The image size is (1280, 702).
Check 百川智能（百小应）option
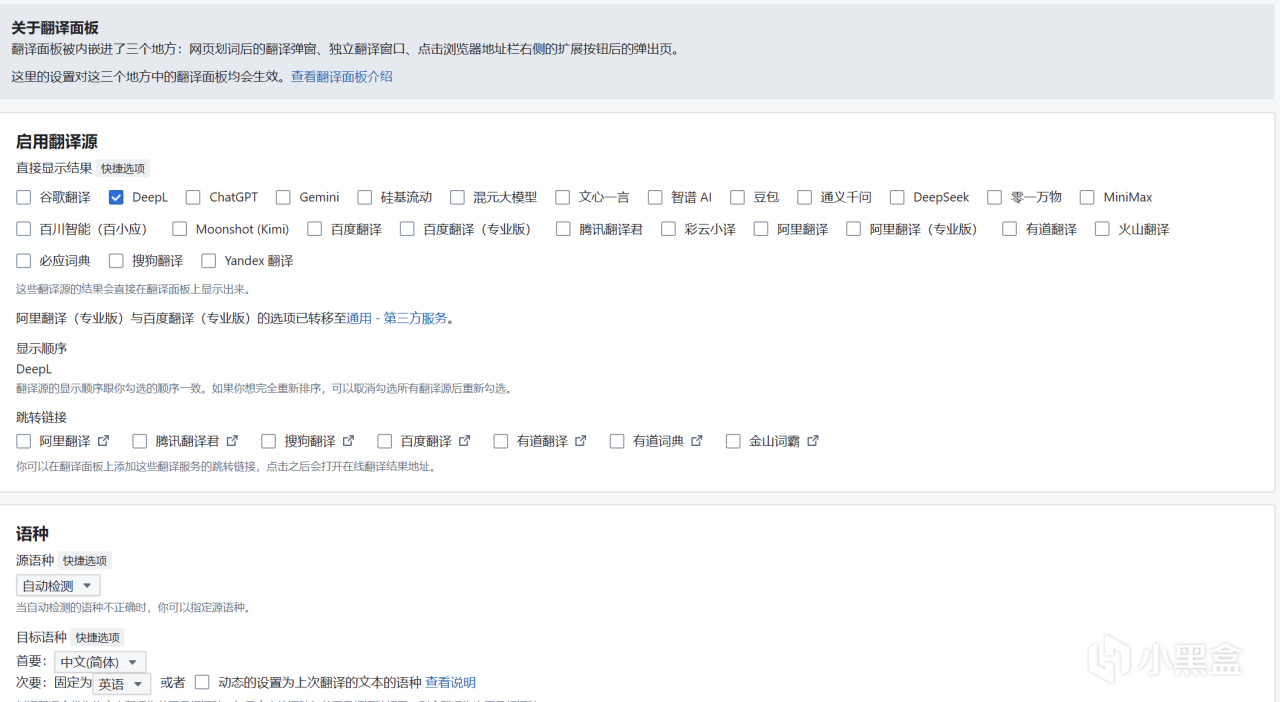pyautogui.click(x=24, y=229)
